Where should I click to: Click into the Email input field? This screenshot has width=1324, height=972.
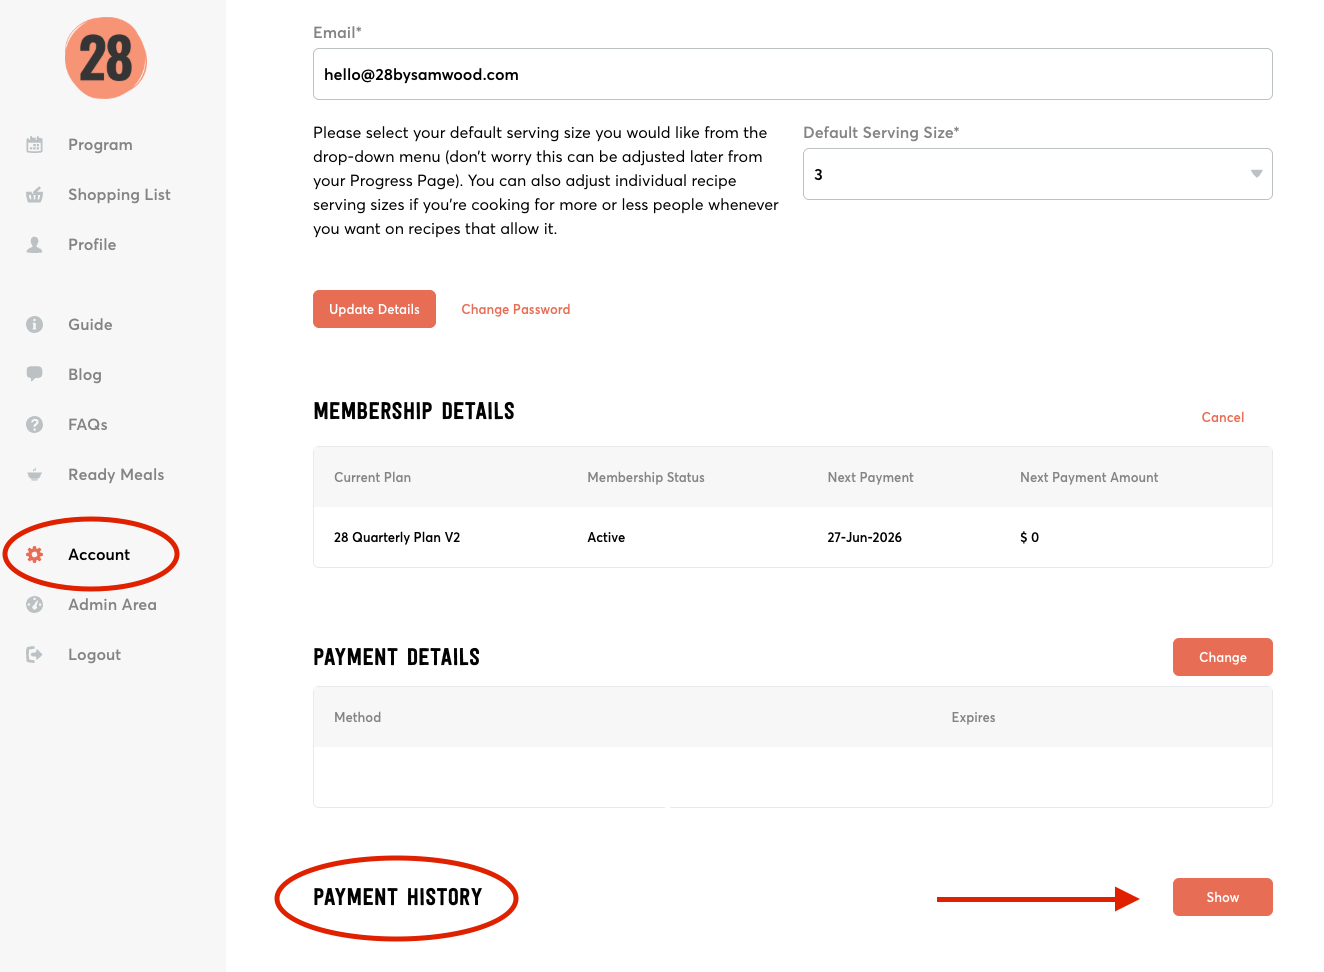pyautogui.click(x=792, y=75)
